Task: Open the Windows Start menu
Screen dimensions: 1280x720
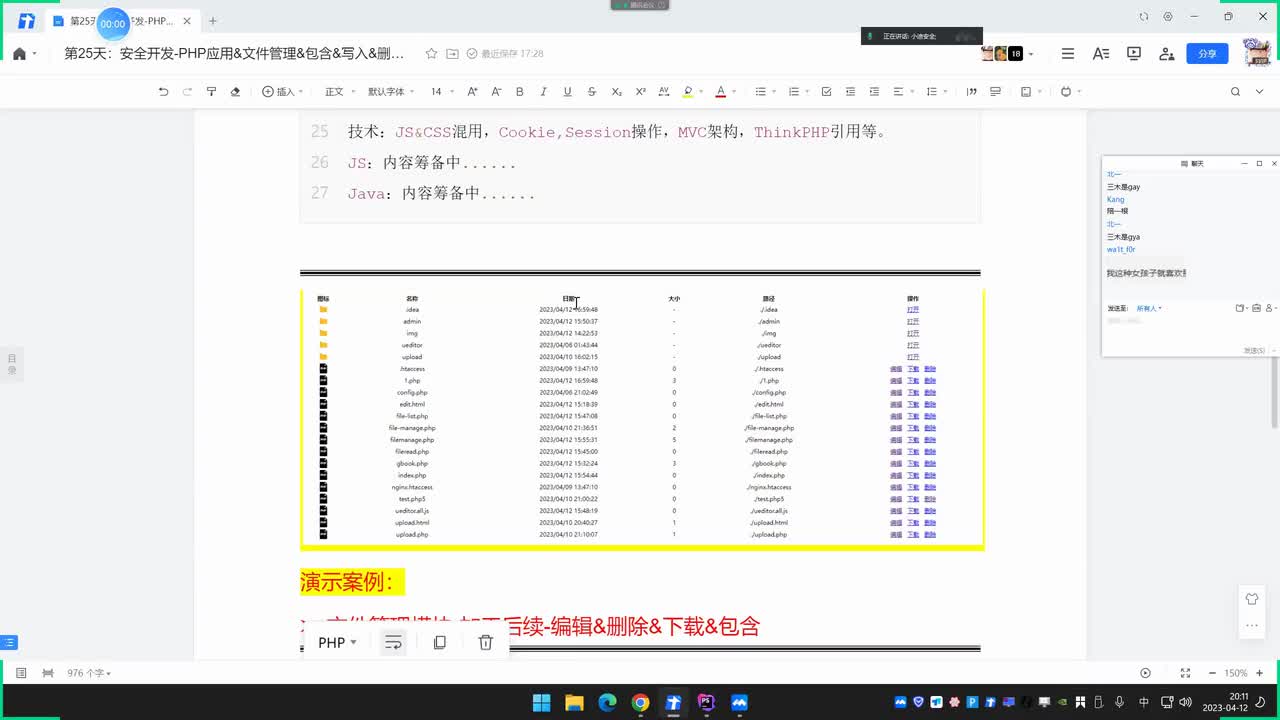Action: (x=541, y=702)
